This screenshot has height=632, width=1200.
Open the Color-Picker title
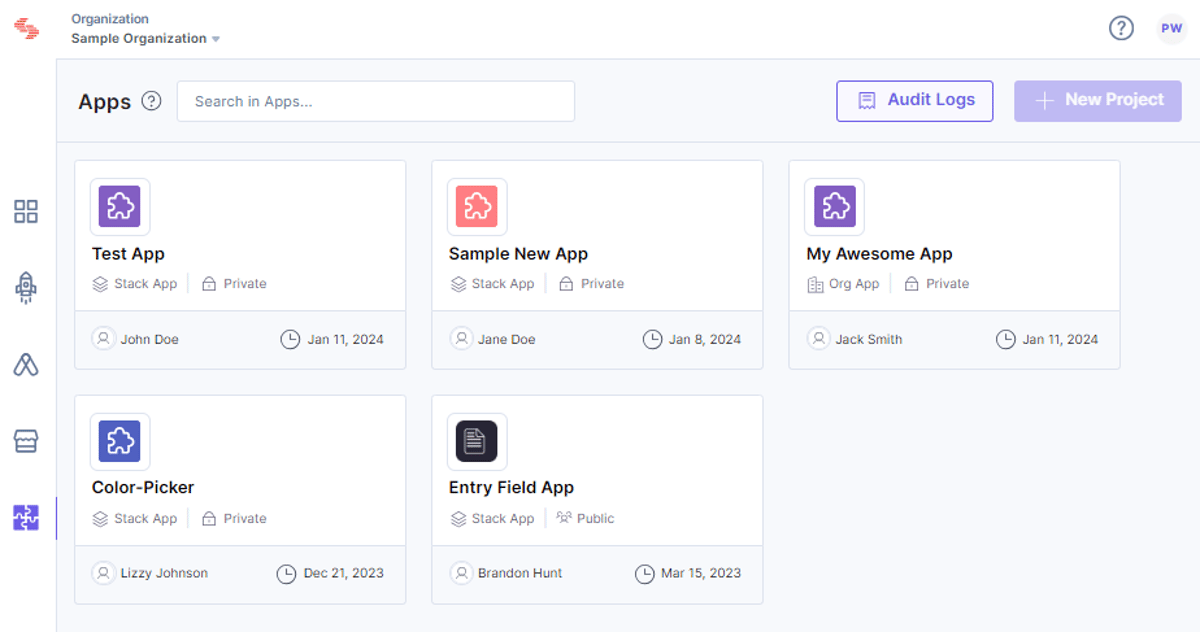143,487
